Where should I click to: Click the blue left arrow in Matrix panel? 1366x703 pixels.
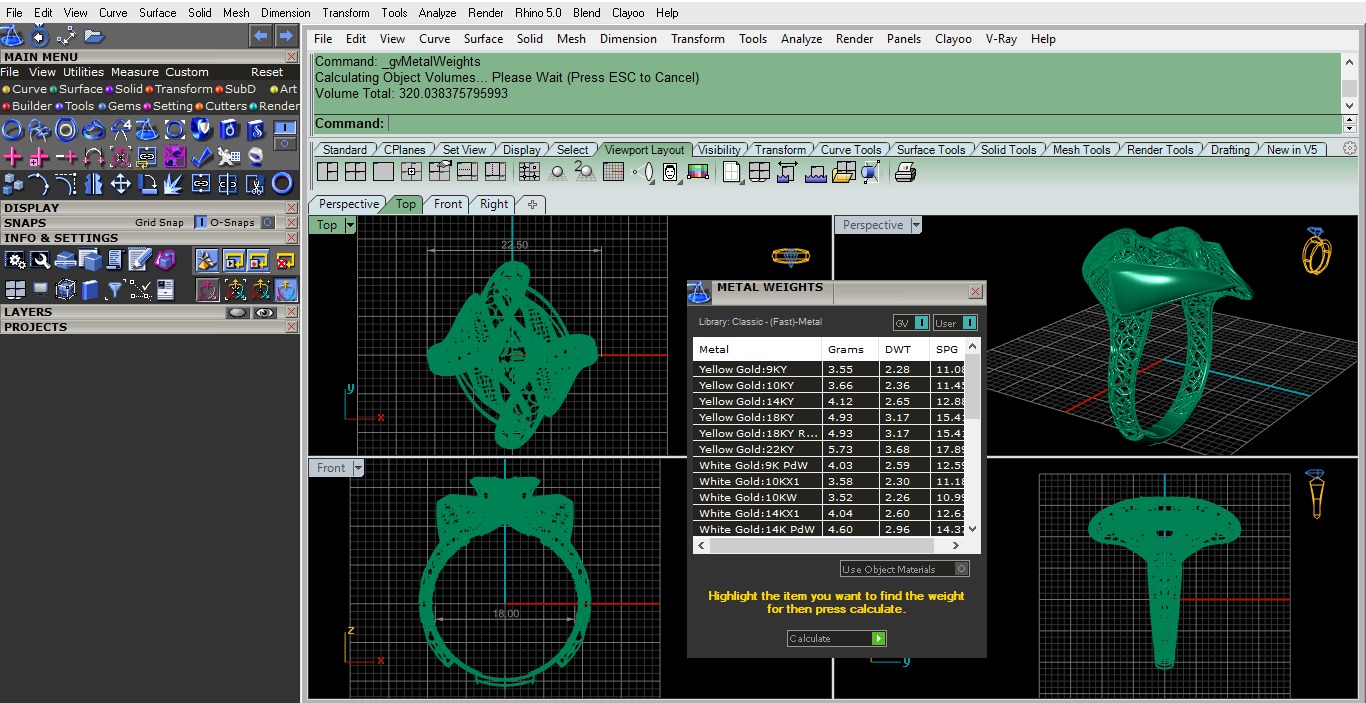click(x=261, y=36)
